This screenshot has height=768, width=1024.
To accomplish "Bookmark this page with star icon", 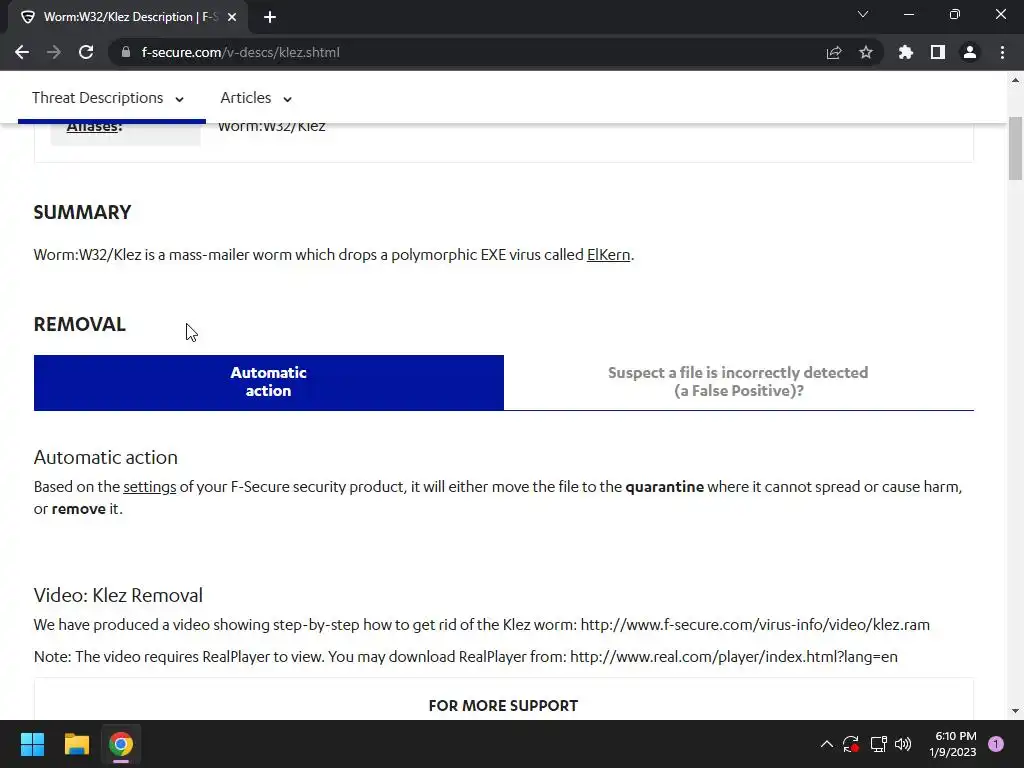I will (x=866, y=52).
